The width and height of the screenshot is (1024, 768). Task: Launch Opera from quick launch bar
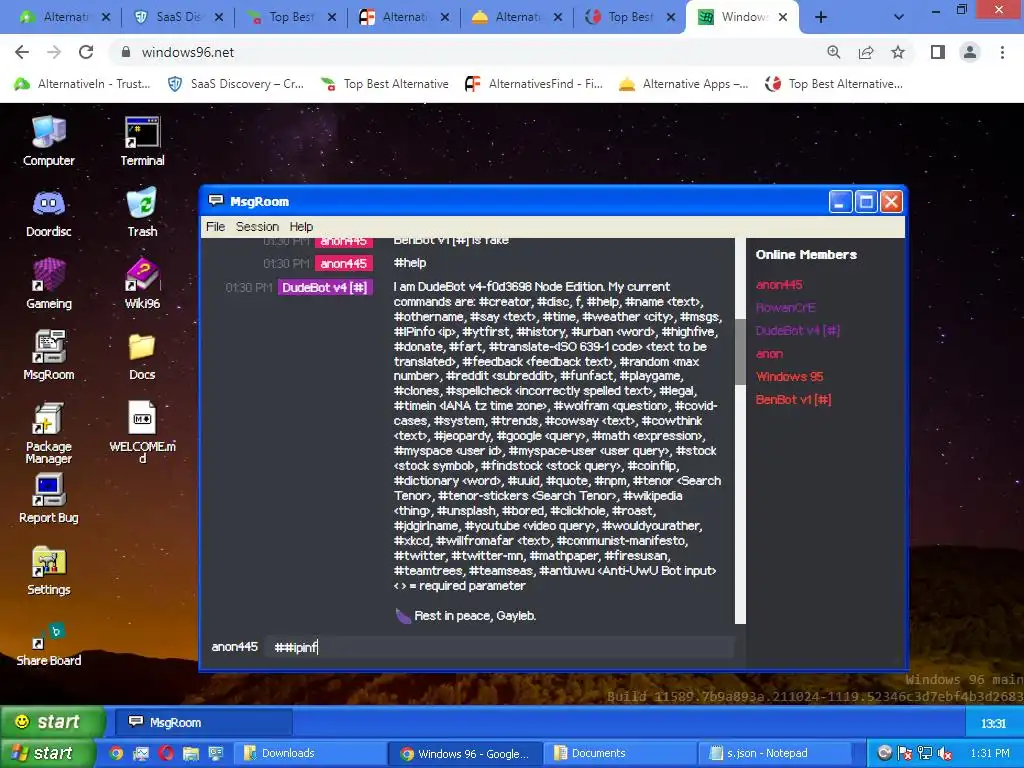[x=166, y=753]
